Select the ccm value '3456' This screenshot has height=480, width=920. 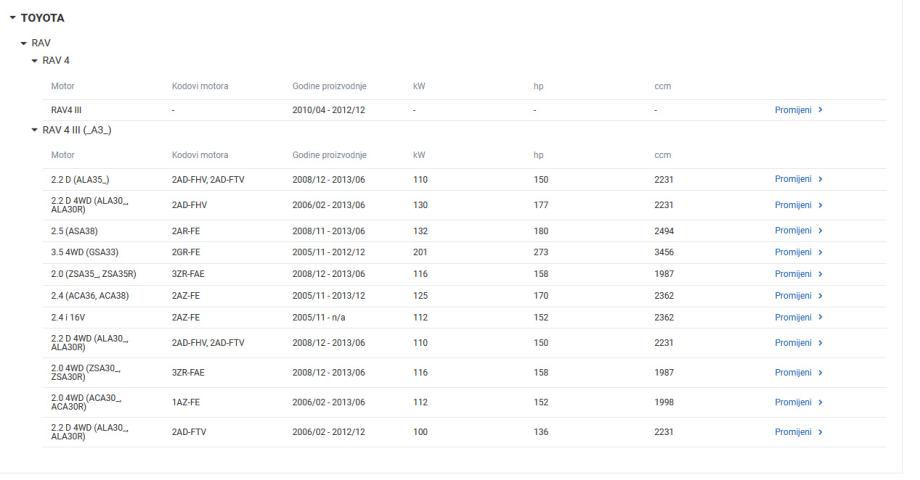(664, 252)
